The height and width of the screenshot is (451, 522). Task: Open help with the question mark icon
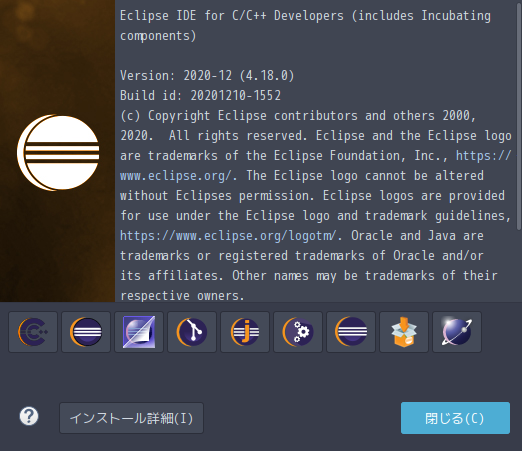tap(29, 416)
